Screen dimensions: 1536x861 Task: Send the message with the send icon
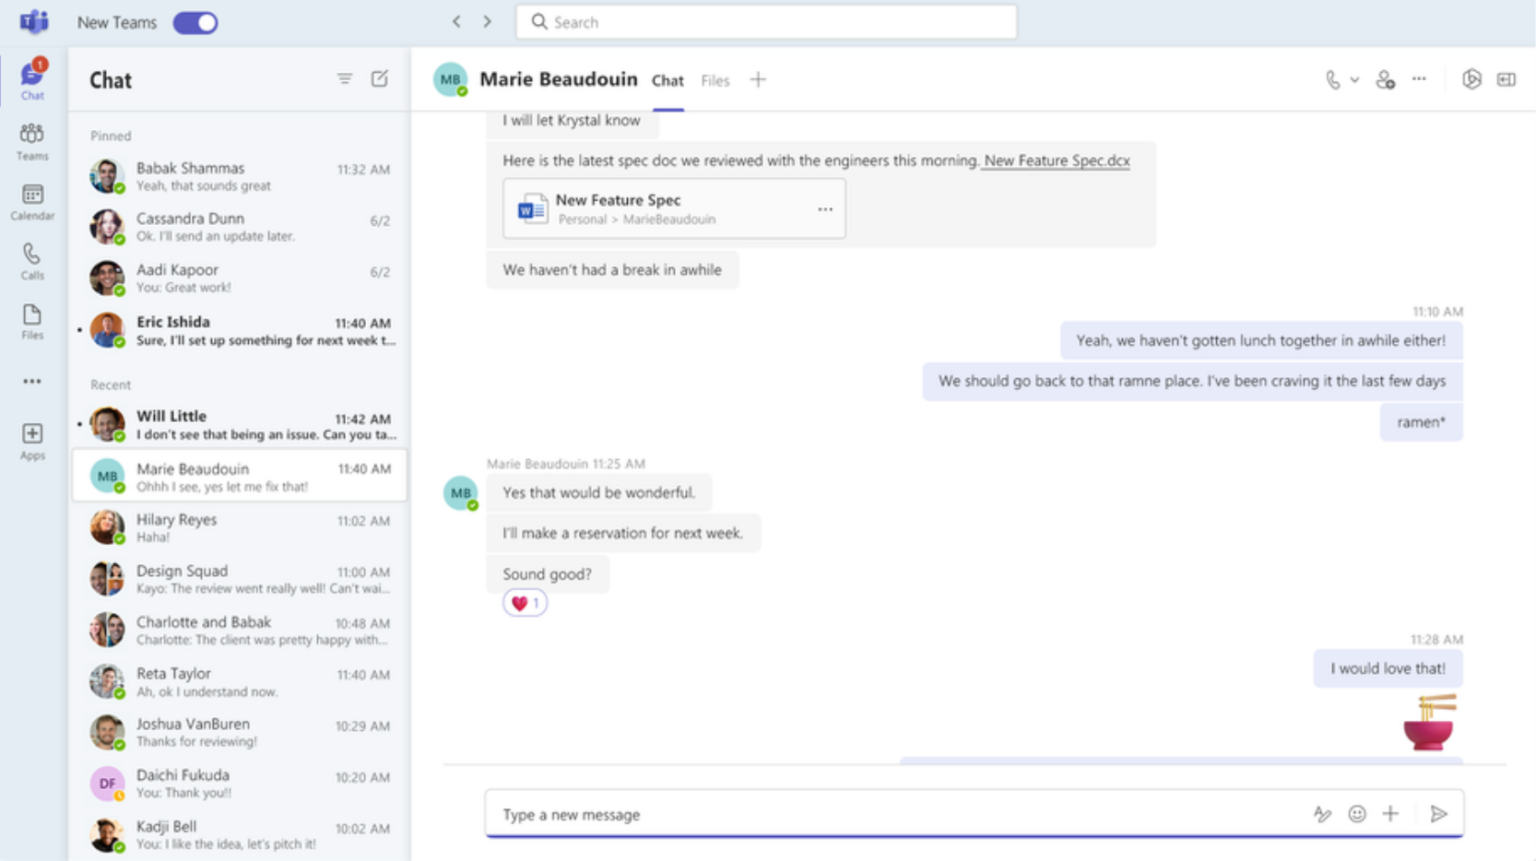1440,814
